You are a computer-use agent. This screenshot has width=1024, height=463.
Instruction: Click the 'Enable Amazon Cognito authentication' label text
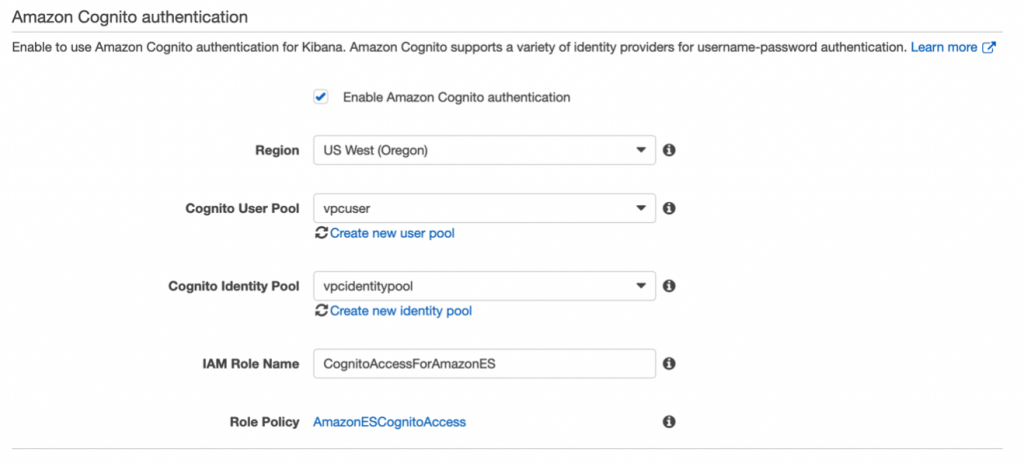[456, 98]
